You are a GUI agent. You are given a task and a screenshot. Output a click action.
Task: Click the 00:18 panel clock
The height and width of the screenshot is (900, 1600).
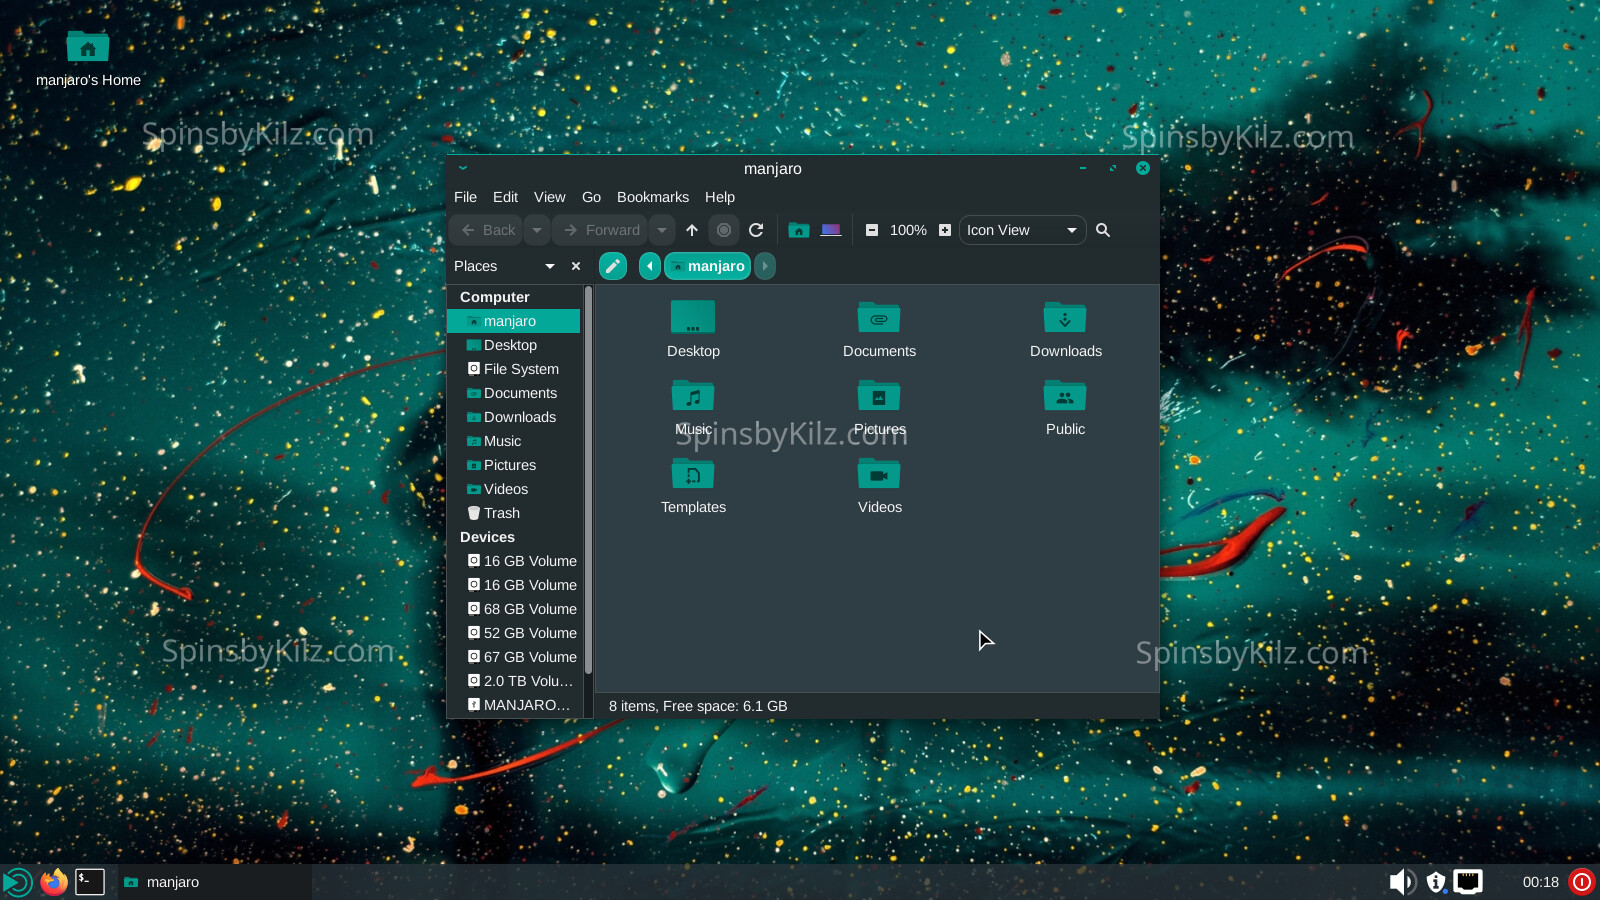coord(1540,882)
